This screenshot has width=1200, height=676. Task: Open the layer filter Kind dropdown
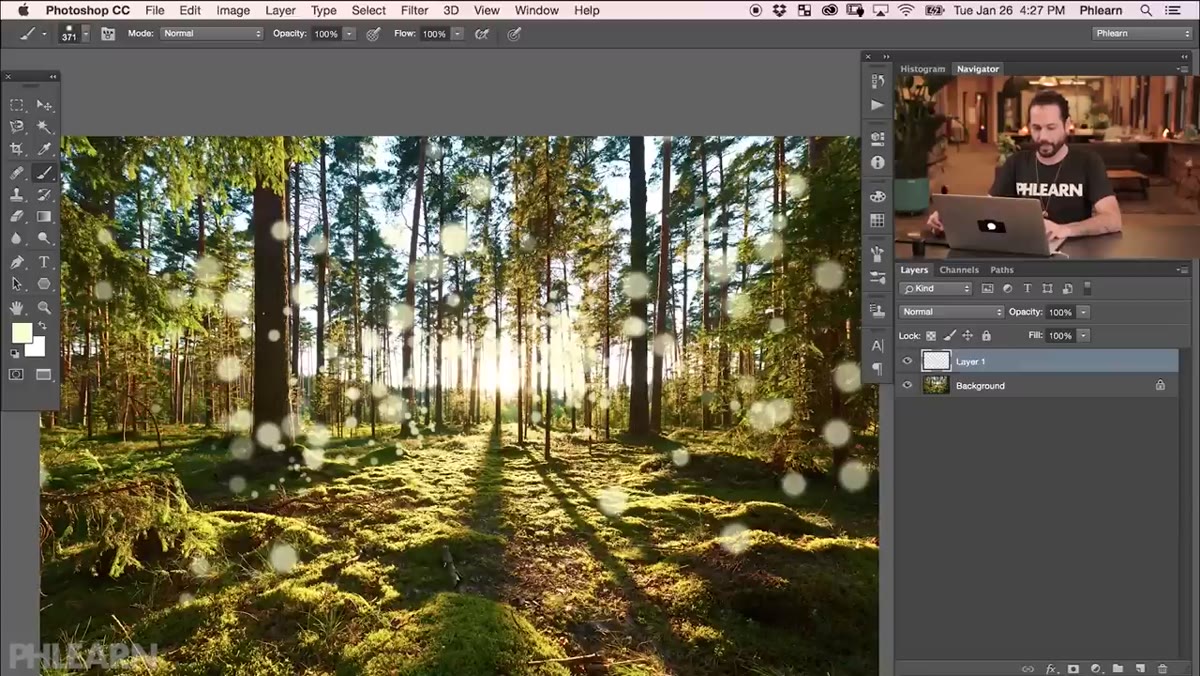coord(936,288)
